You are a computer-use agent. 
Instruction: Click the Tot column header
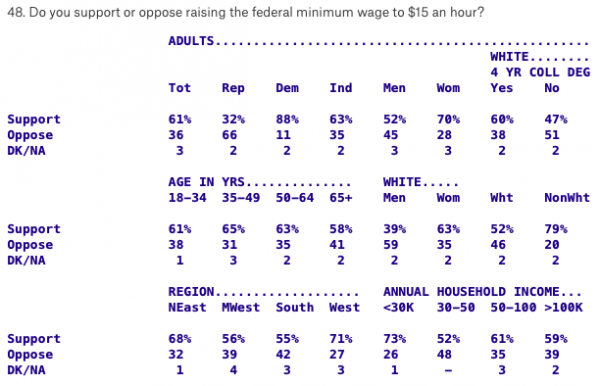coord(179,88)
